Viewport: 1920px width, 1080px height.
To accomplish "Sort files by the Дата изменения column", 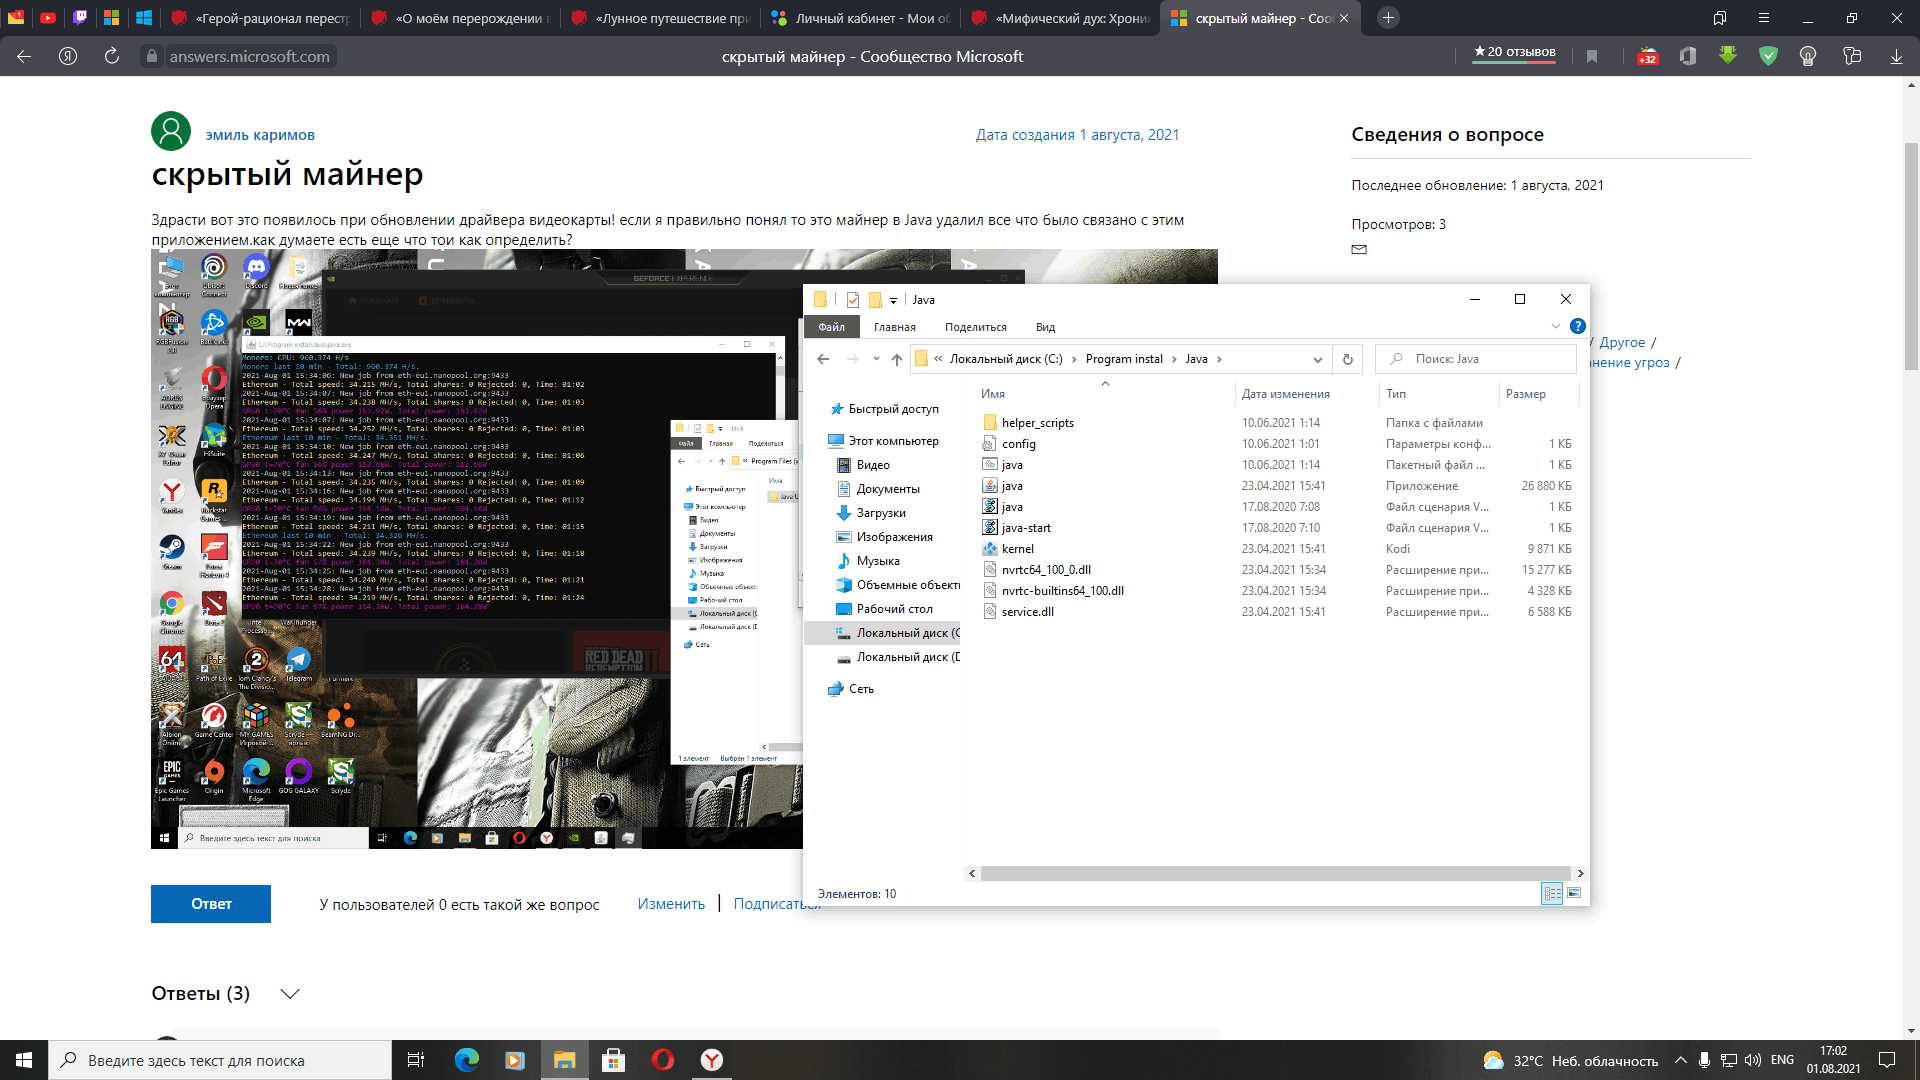I will pyautogui.click(x=1285, y=394).
